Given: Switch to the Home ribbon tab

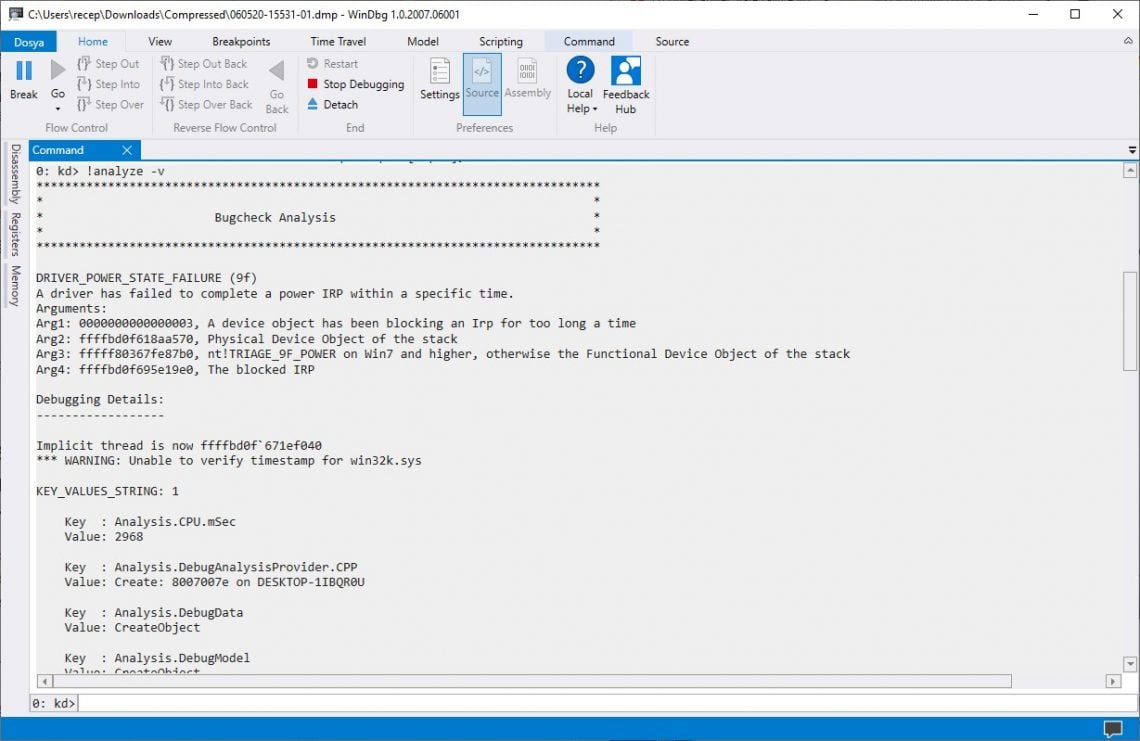Looking at the screenshot, I should [x=92, y=41].
